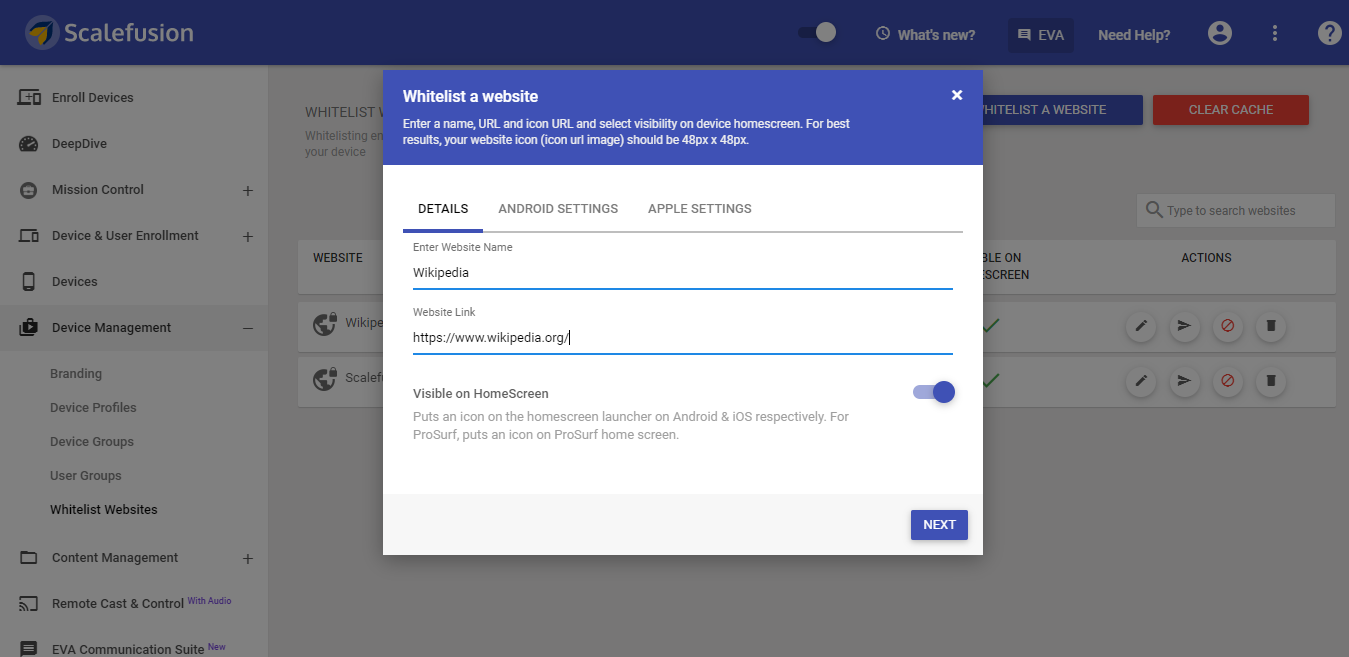Switch to the Android Settings tab

click(x=558, y=209)
